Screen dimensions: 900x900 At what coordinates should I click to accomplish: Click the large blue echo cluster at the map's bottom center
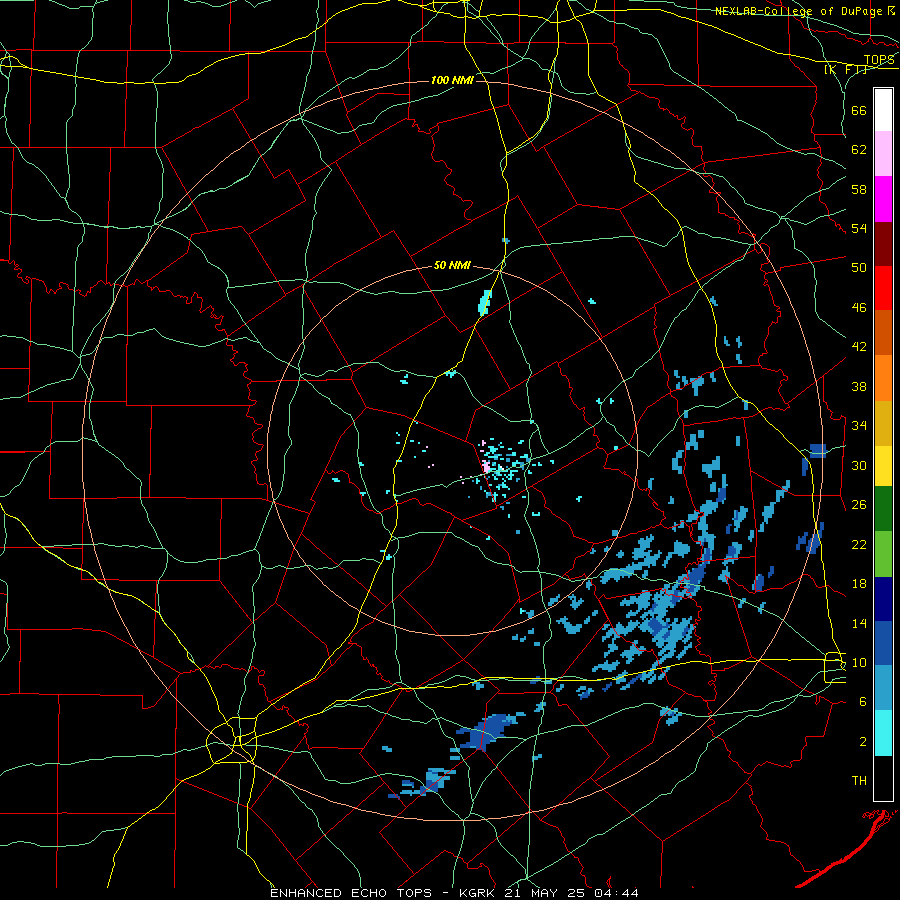(x=487, y=732)
